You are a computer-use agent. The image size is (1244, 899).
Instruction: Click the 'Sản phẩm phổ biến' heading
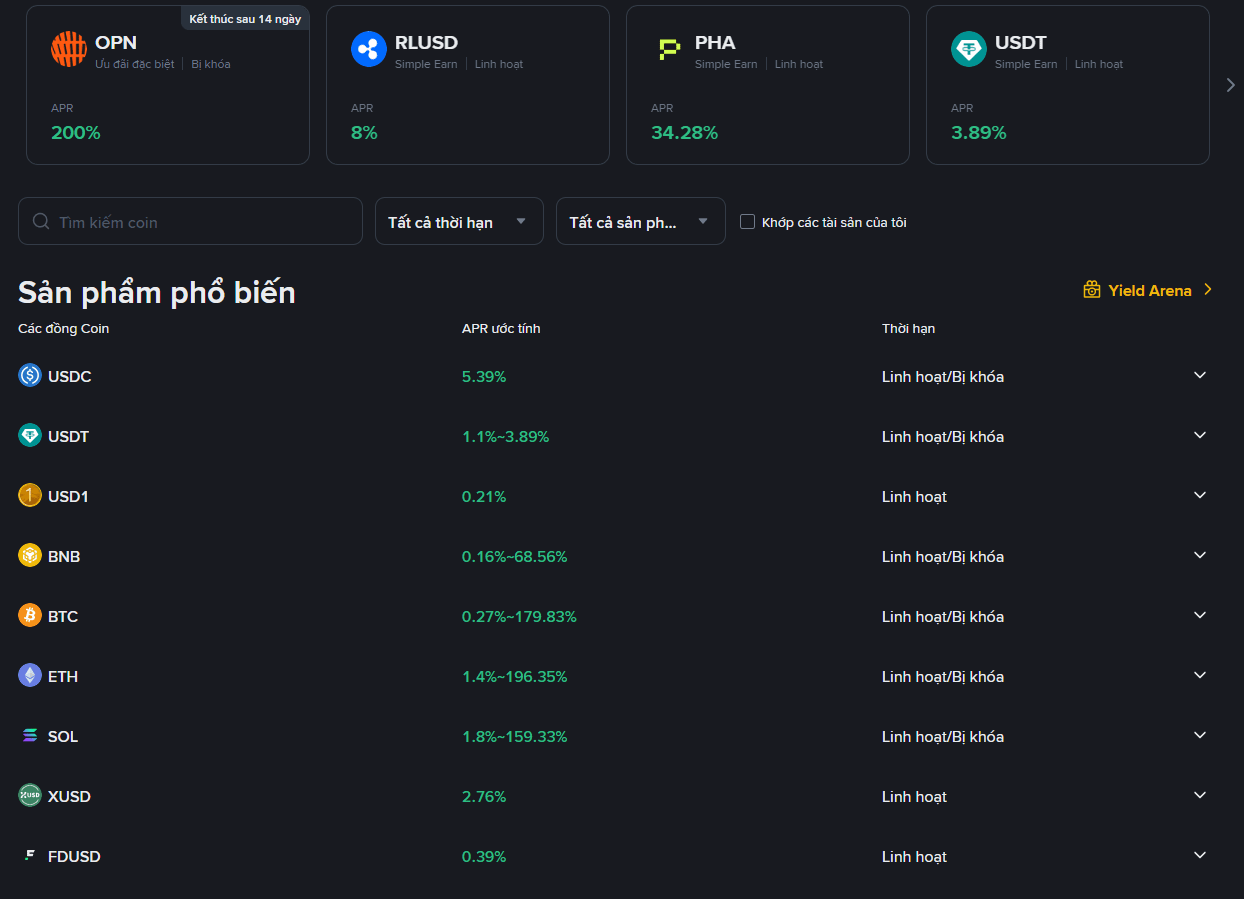(x=157, y=292)
